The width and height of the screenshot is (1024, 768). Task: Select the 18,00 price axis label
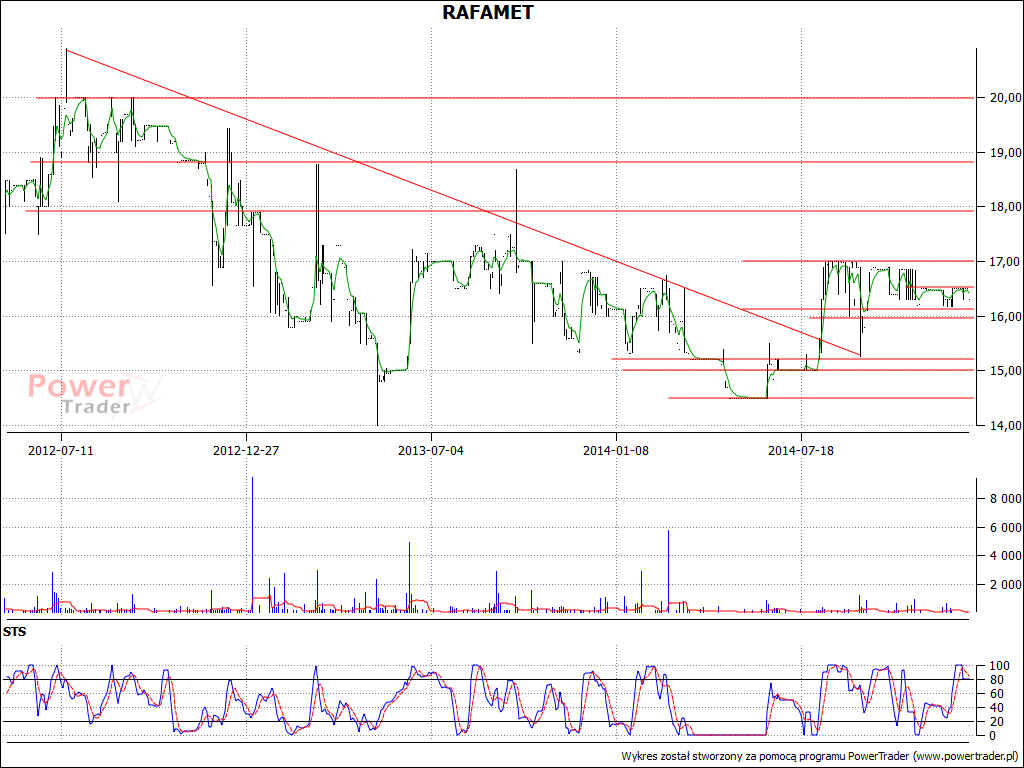[x=1006, y=207]
